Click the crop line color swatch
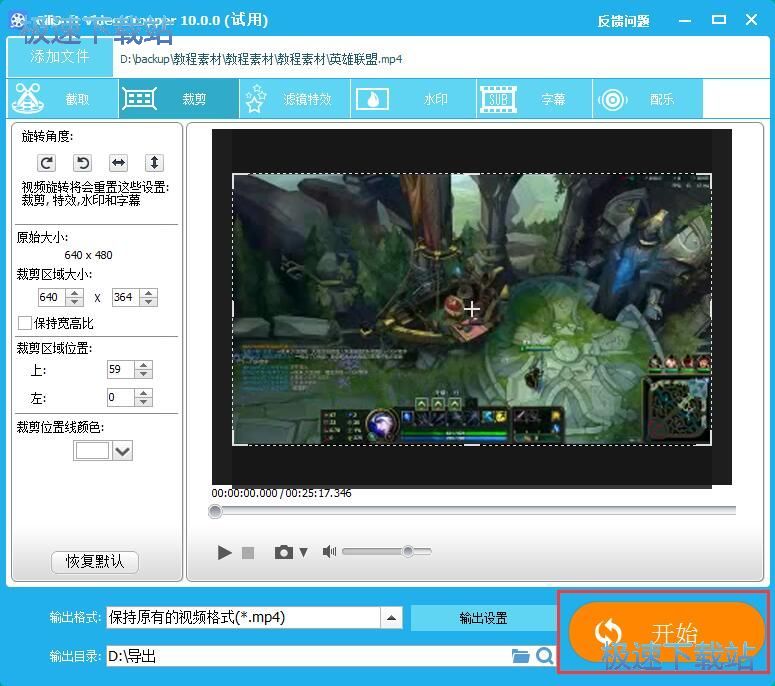The height and width of the screenshot is (686, 775). (x=91, y=451)
